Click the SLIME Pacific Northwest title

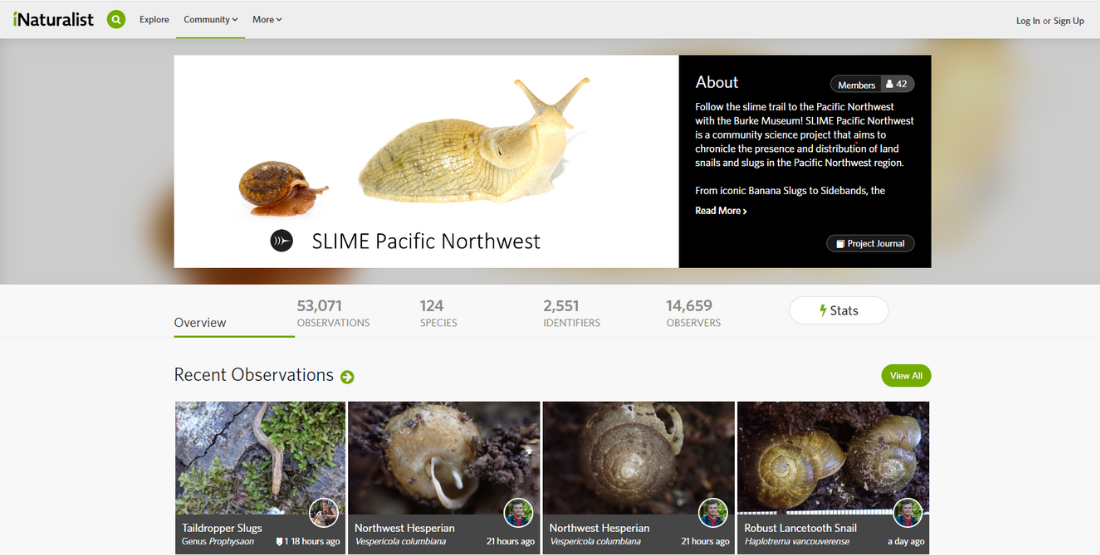pyautogui.click(x=426, y=241)
